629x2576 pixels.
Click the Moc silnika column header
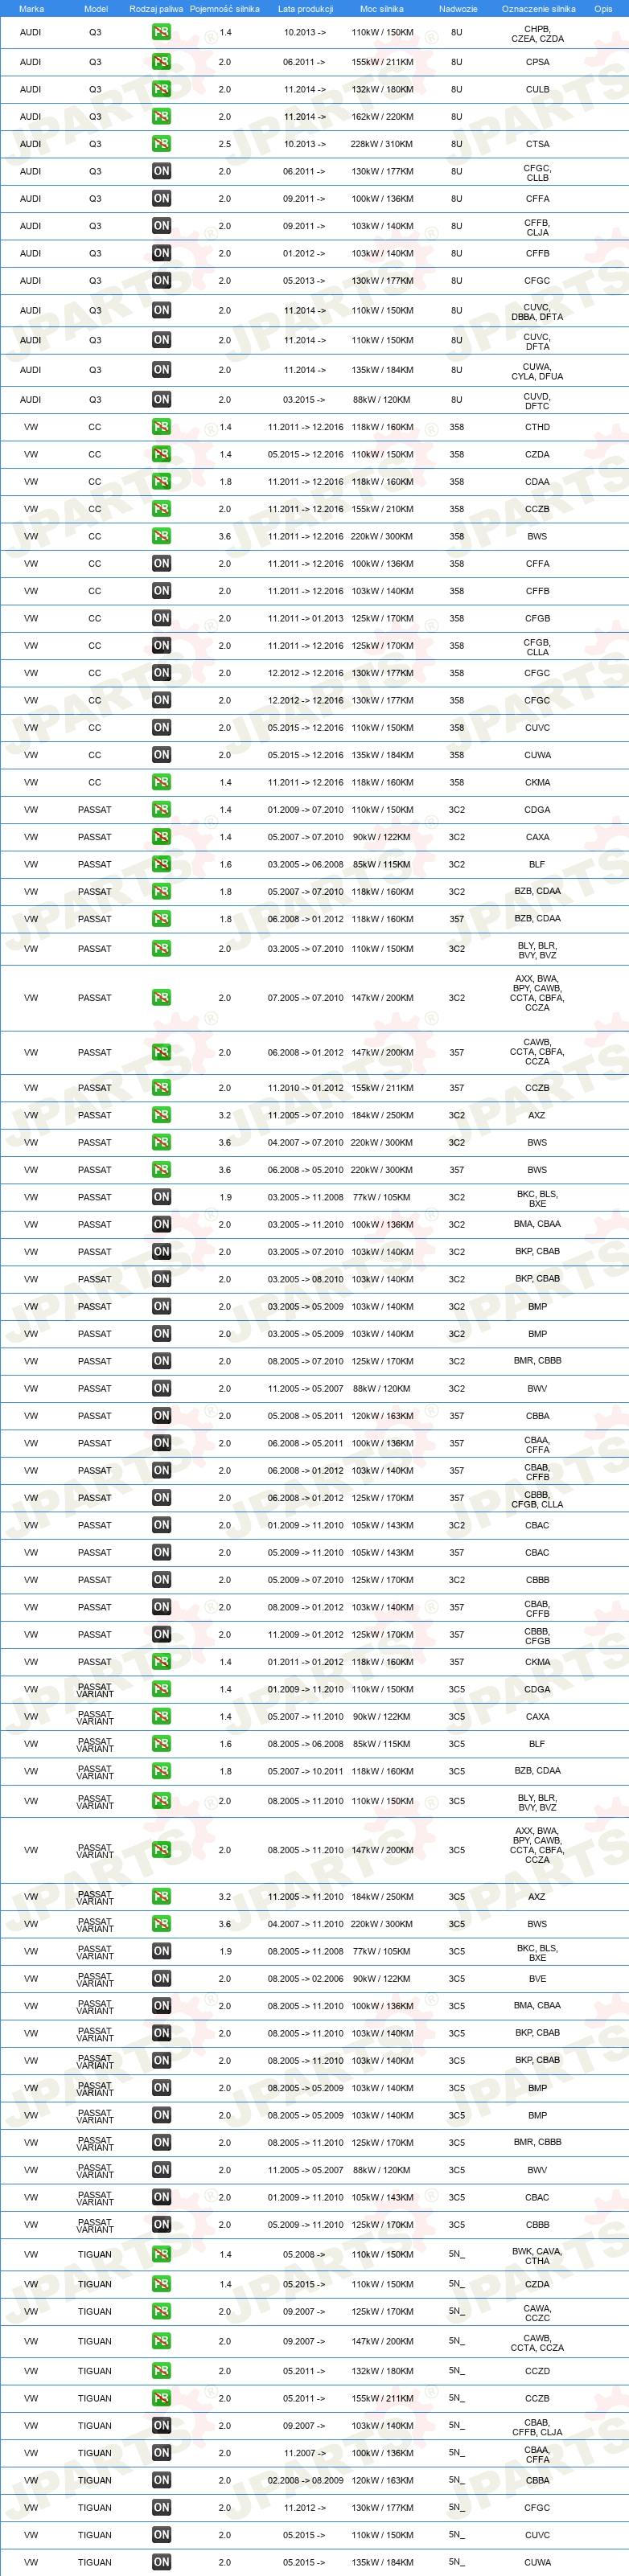pyautogui.click(x=381, y=9)
